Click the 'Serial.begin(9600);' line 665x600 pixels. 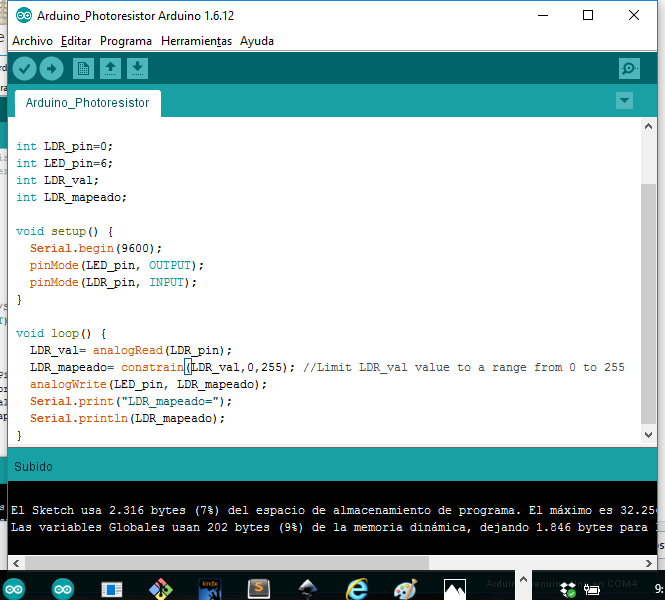click(96, 248)
